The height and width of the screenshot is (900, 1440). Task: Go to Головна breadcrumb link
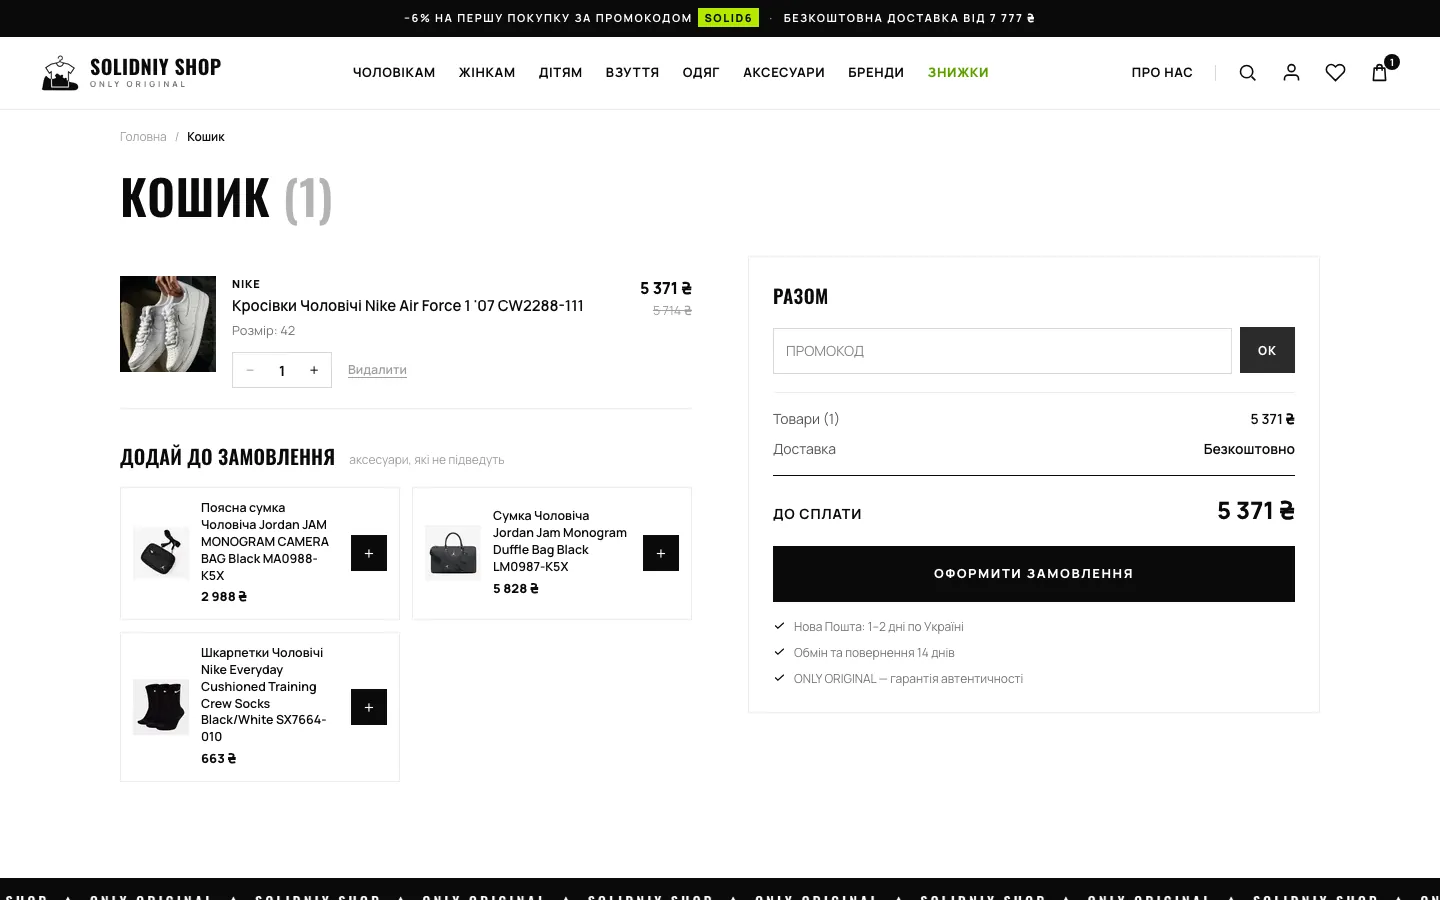click(x=143, y=137)
